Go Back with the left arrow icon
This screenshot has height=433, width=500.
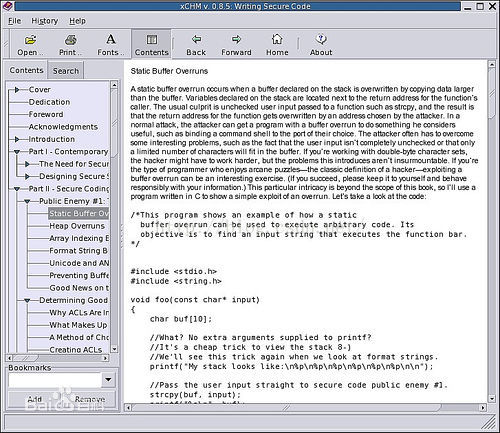coord(196,39)
